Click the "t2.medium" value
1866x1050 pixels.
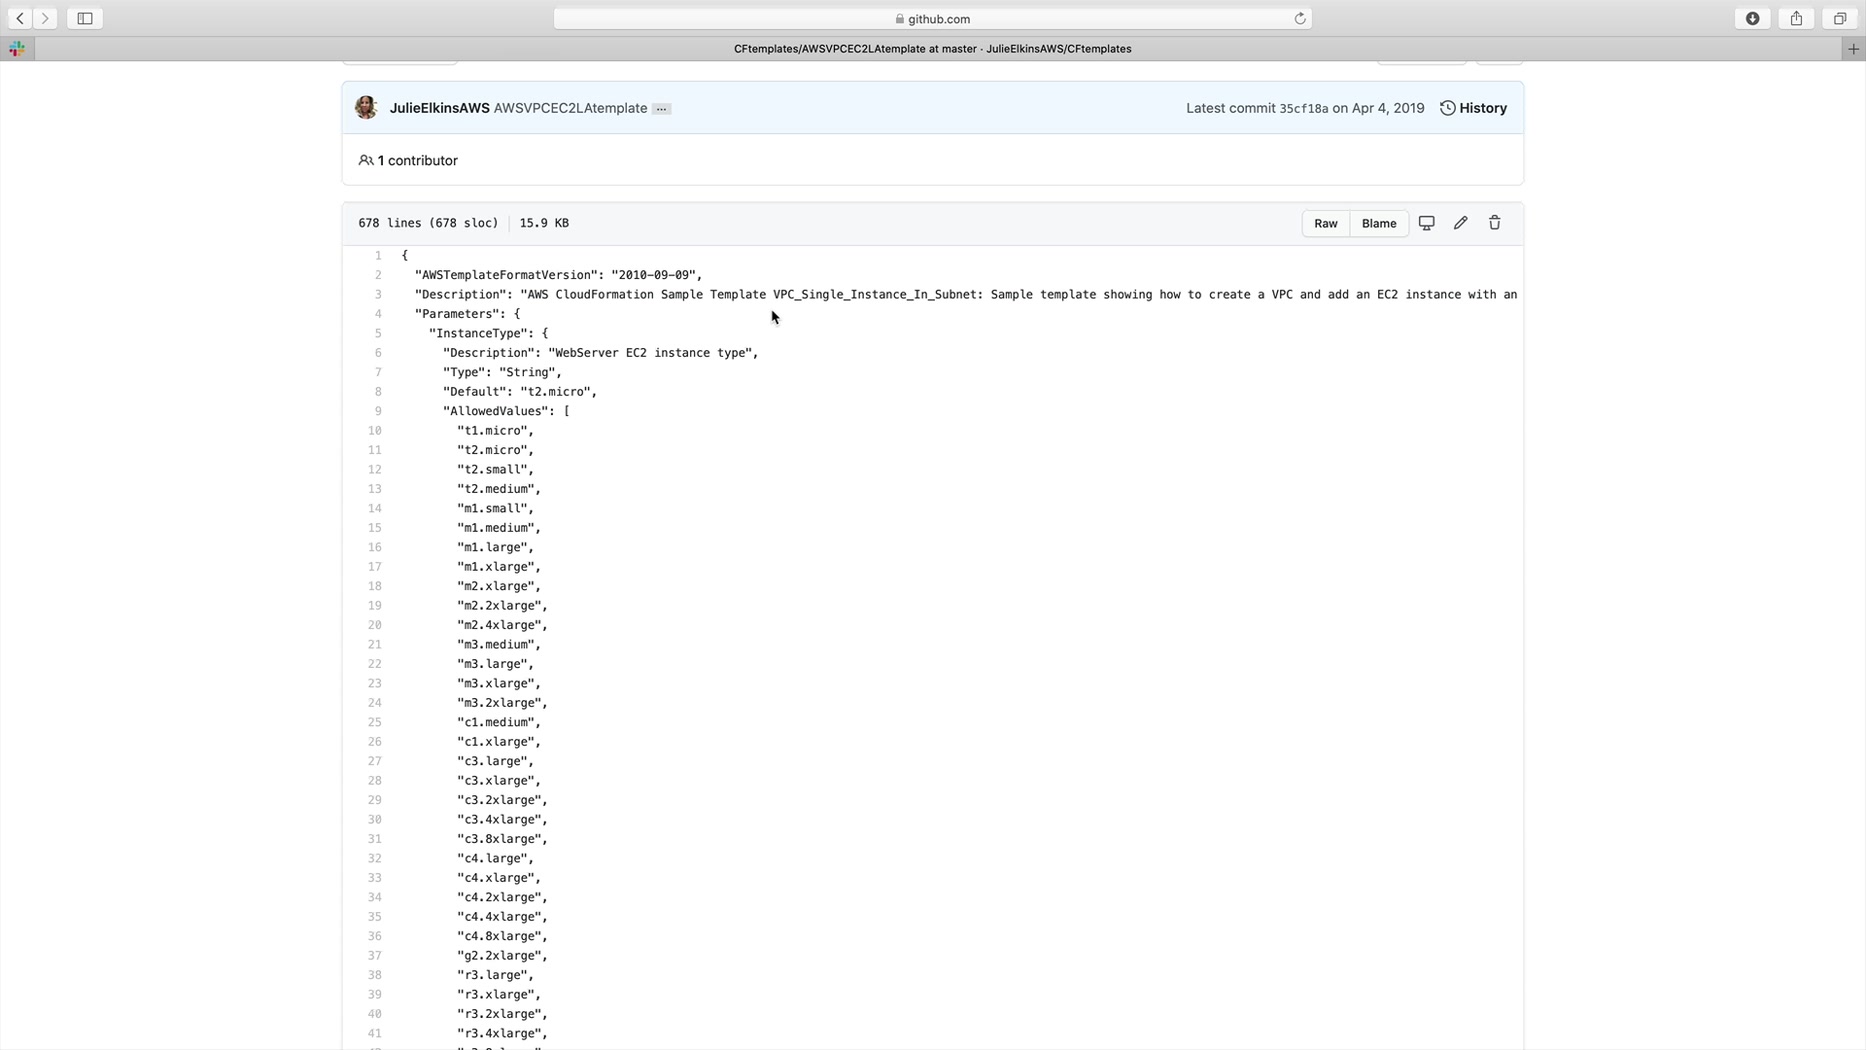(499, 489)
